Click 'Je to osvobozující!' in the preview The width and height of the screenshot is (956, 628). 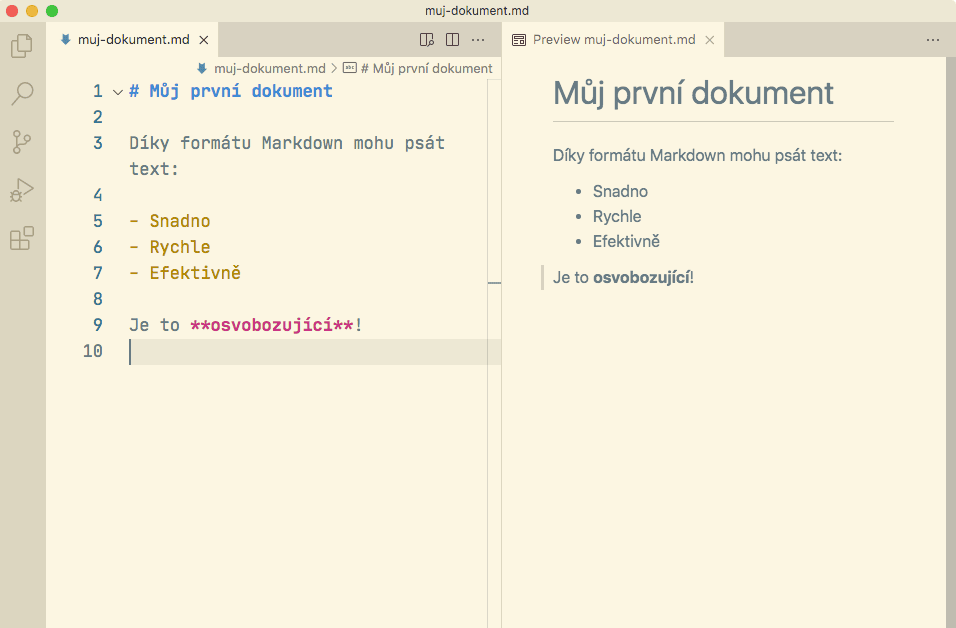click(623, 277)
